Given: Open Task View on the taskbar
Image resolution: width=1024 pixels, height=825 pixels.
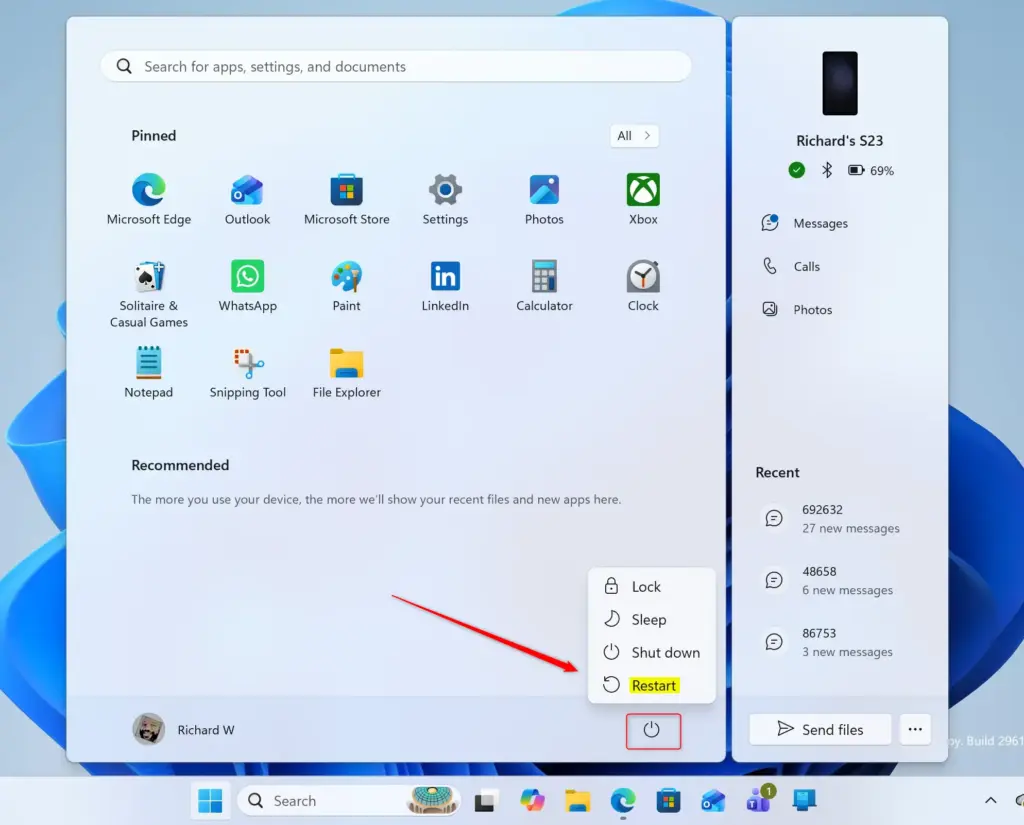Looking at the screenshot, I should click(x=485, y=801).
